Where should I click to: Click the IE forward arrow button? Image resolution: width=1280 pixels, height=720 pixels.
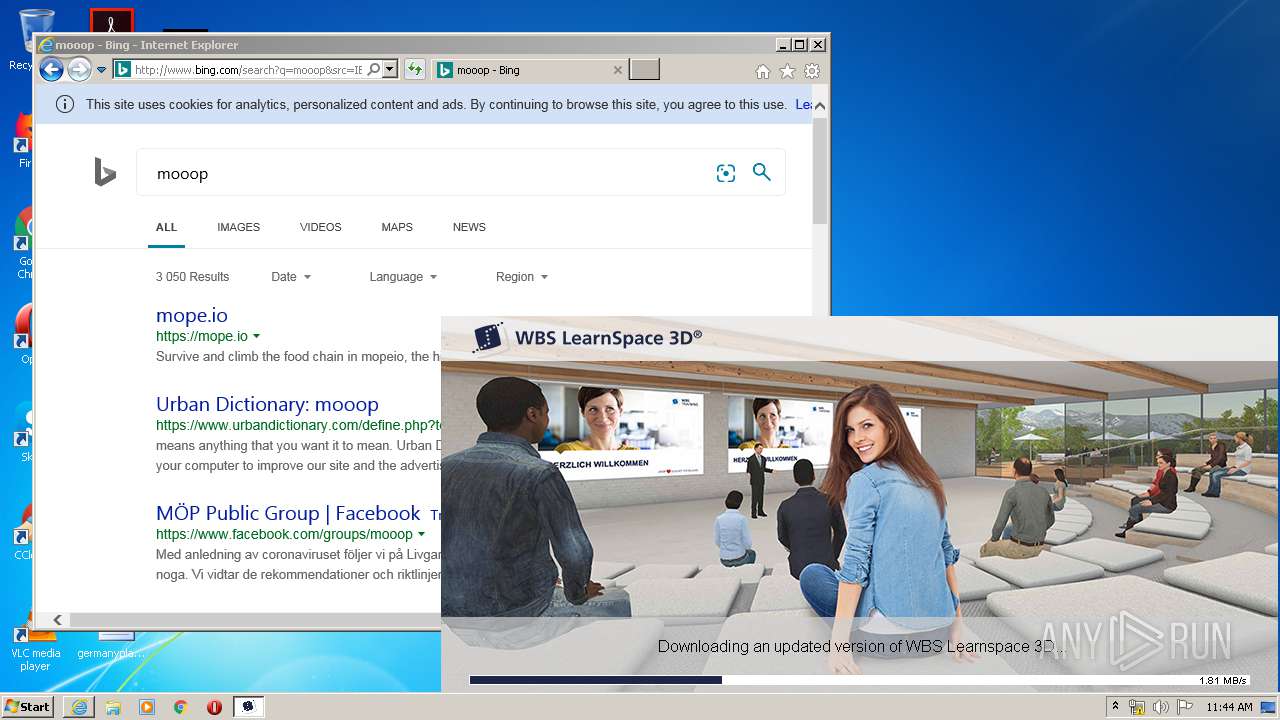click(x=79, y=69)
